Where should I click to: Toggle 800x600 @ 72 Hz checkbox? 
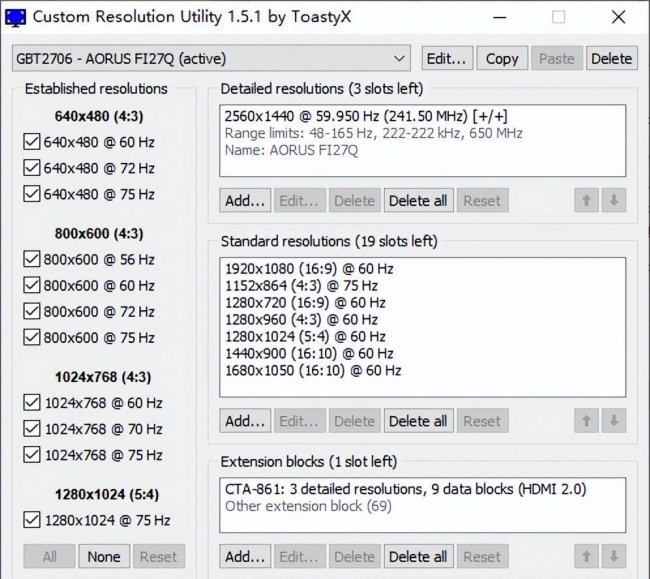(x=32, y=311)
